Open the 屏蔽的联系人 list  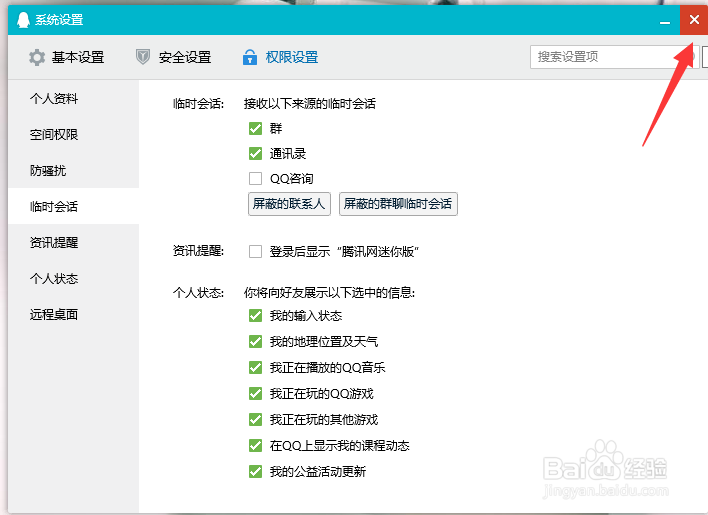289,204
